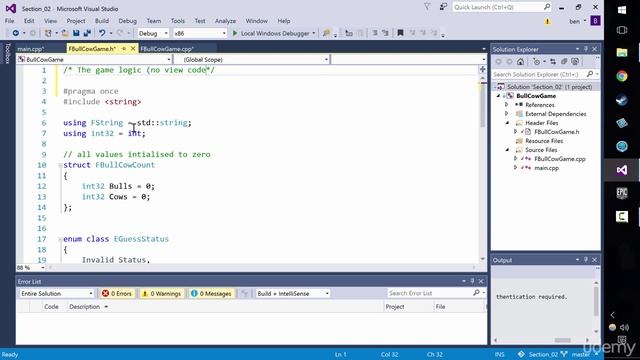Viewport: 640px width, 360px height.
Task: Toggle the 0 Errors filter button
Action: coord(117,293)
